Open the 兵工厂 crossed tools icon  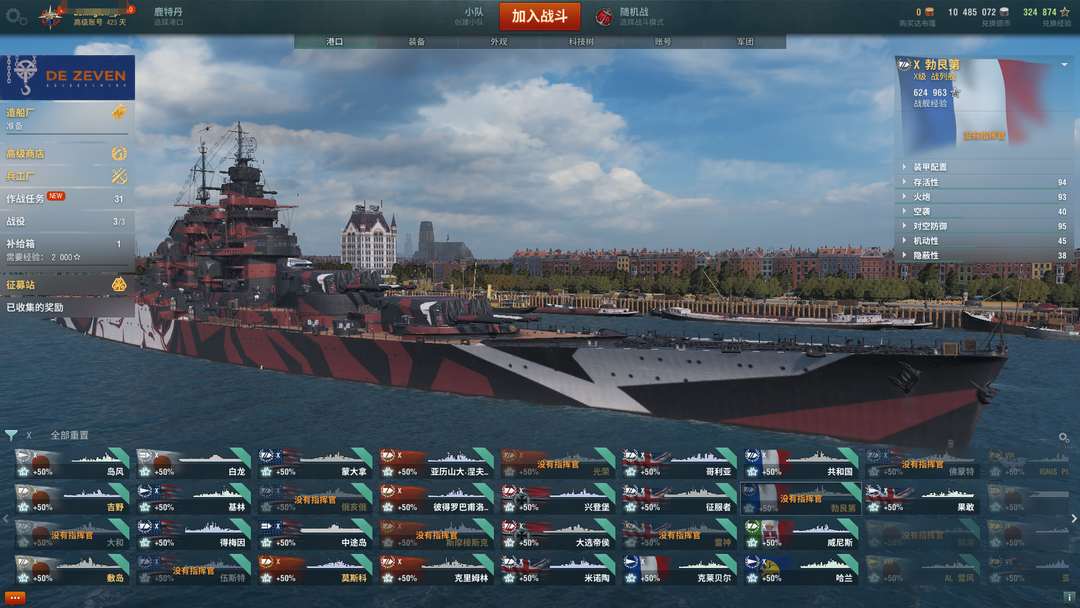tap(118, 176)
